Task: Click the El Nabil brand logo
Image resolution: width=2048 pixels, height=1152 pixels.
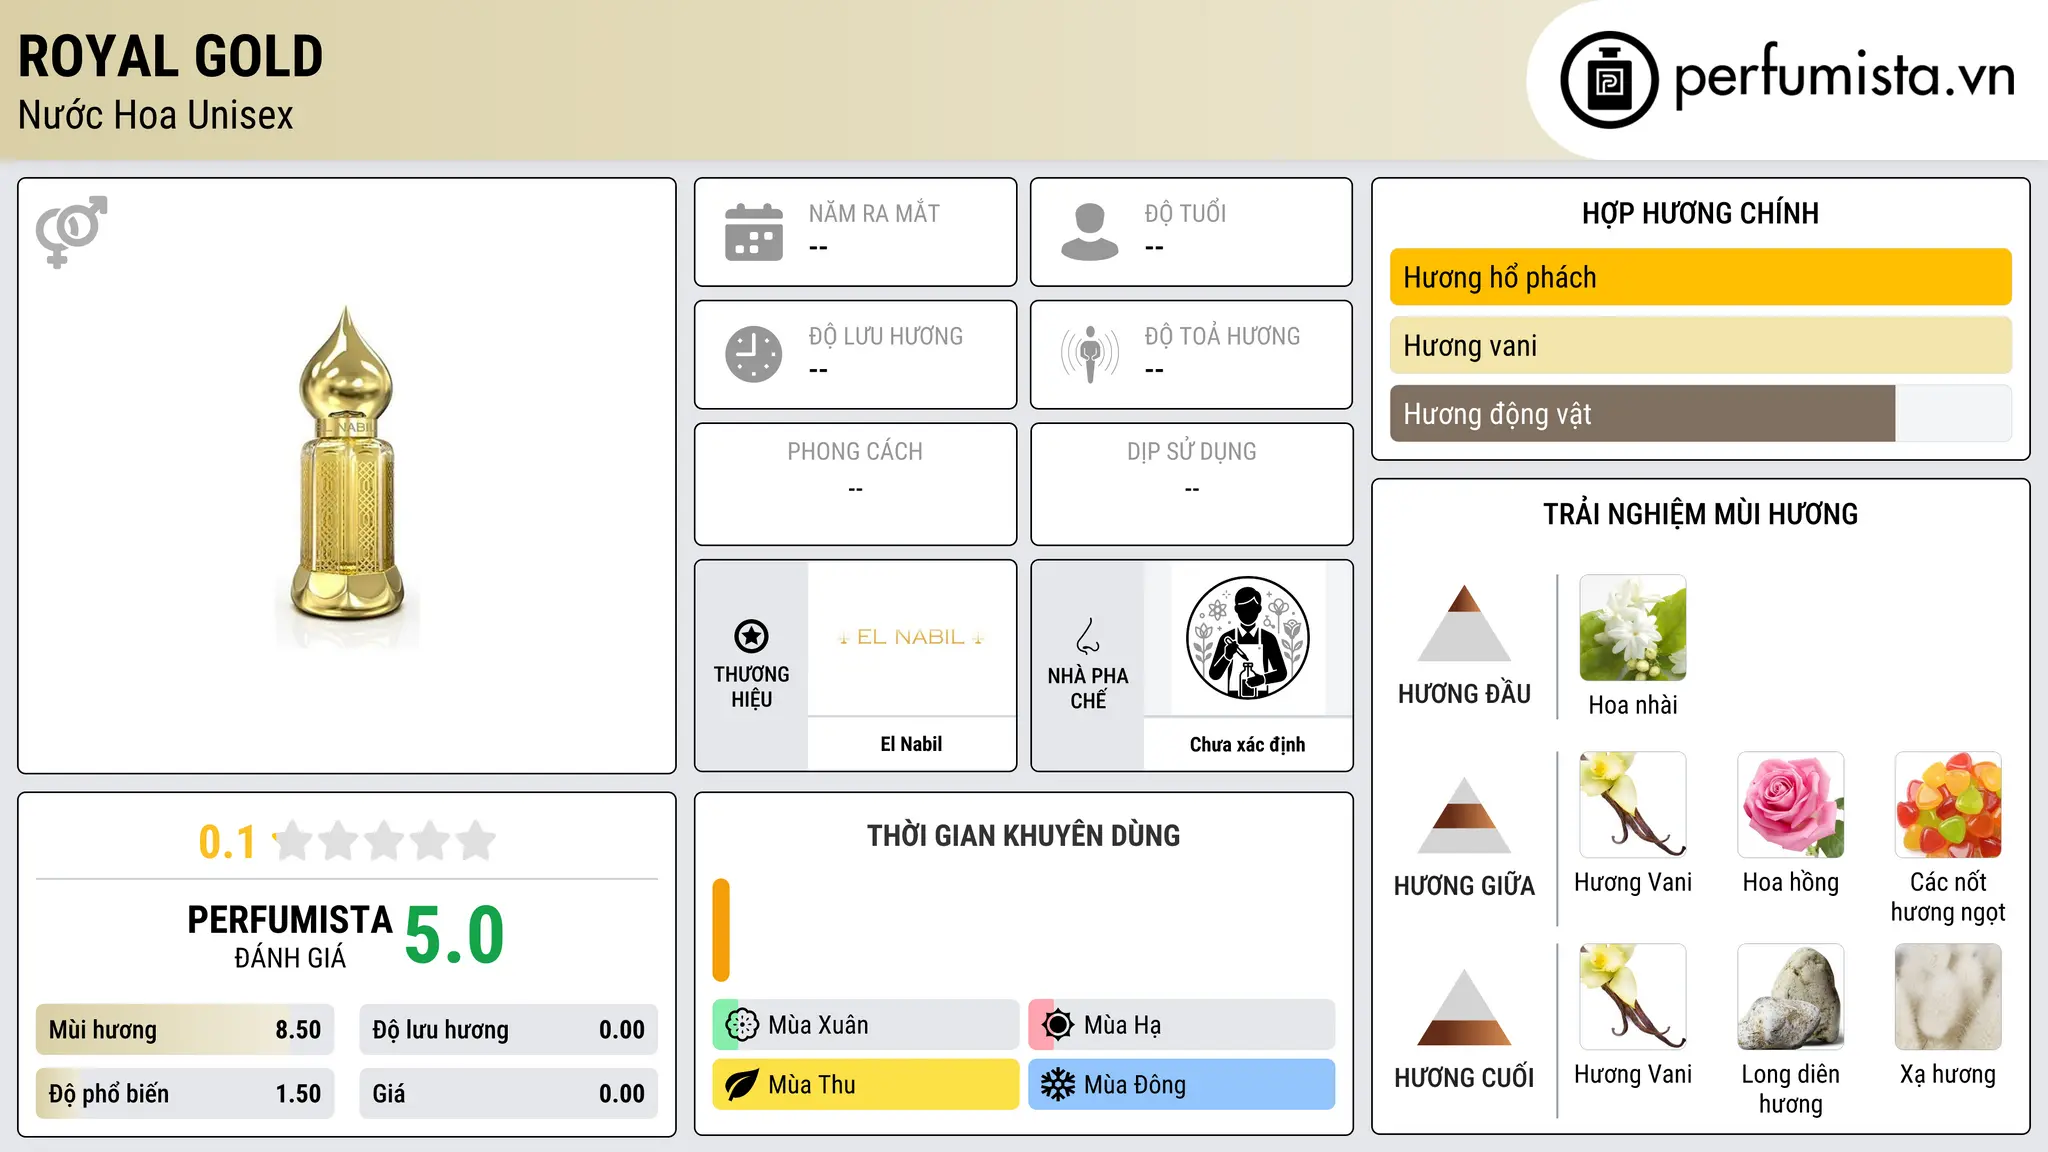Action: tap(911, 637)
